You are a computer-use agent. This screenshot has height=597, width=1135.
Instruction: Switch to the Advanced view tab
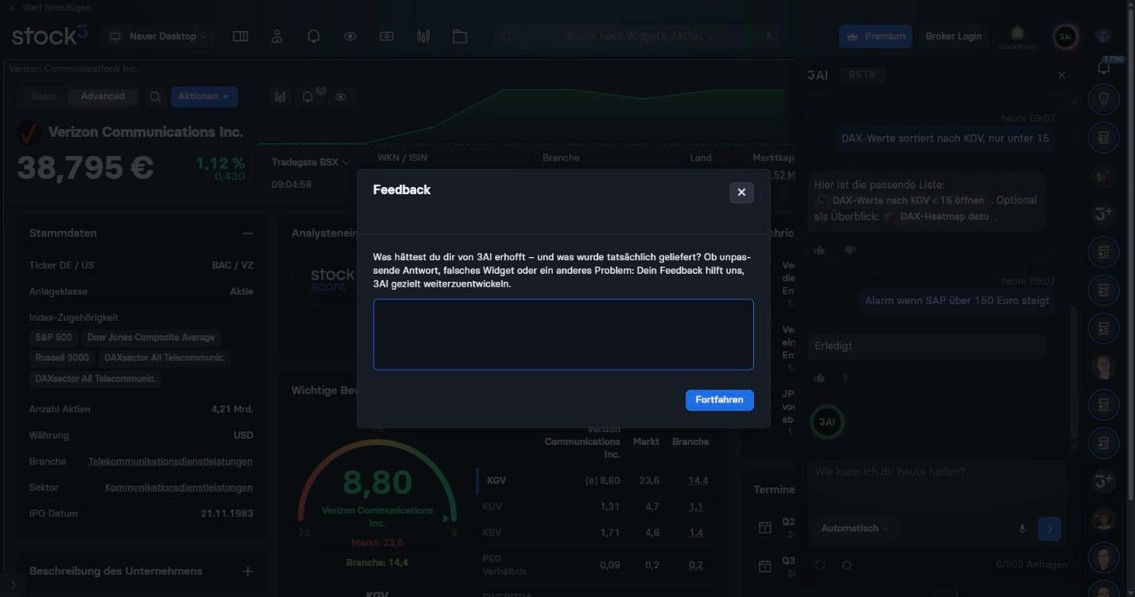103,96
